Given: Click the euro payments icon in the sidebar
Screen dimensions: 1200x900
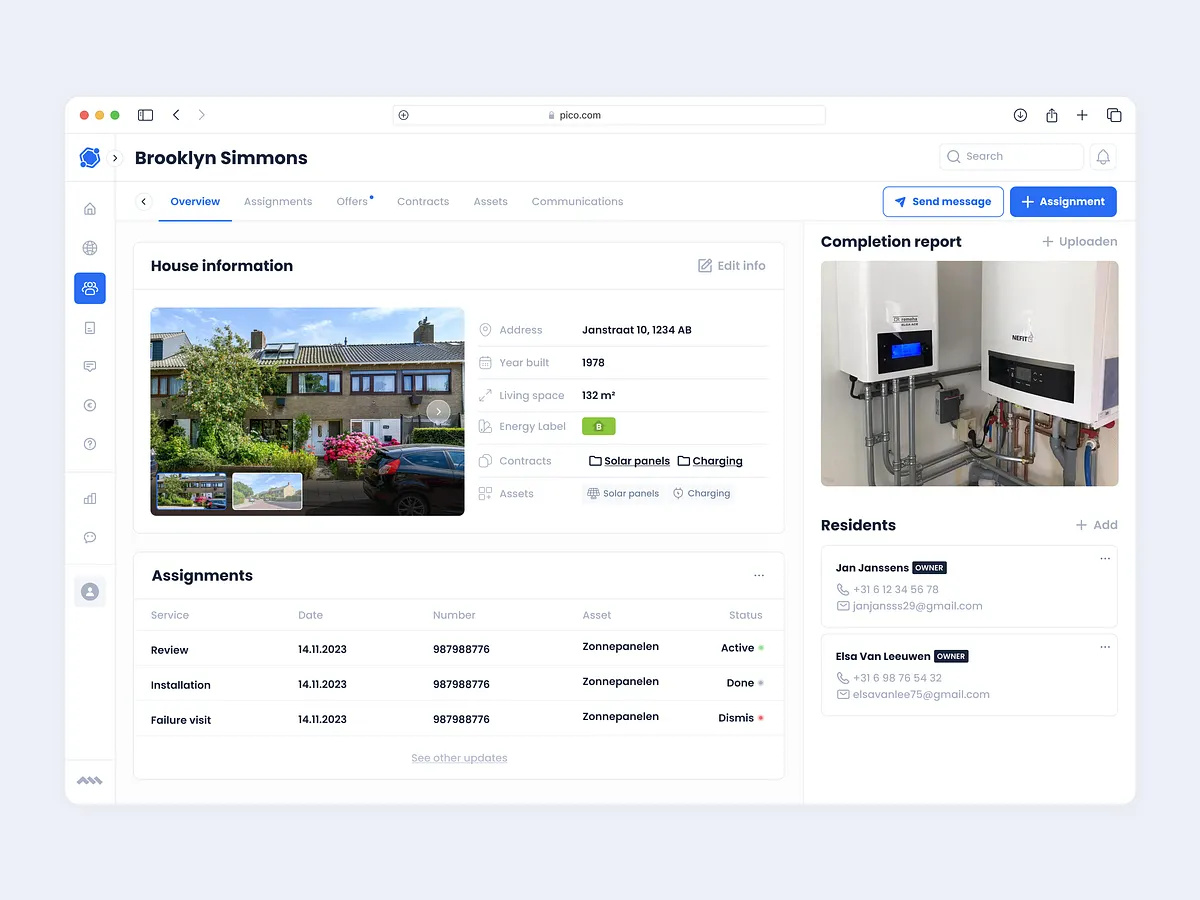Looking at the screenshot, I should pyautogui.click(x=90, y=405).
